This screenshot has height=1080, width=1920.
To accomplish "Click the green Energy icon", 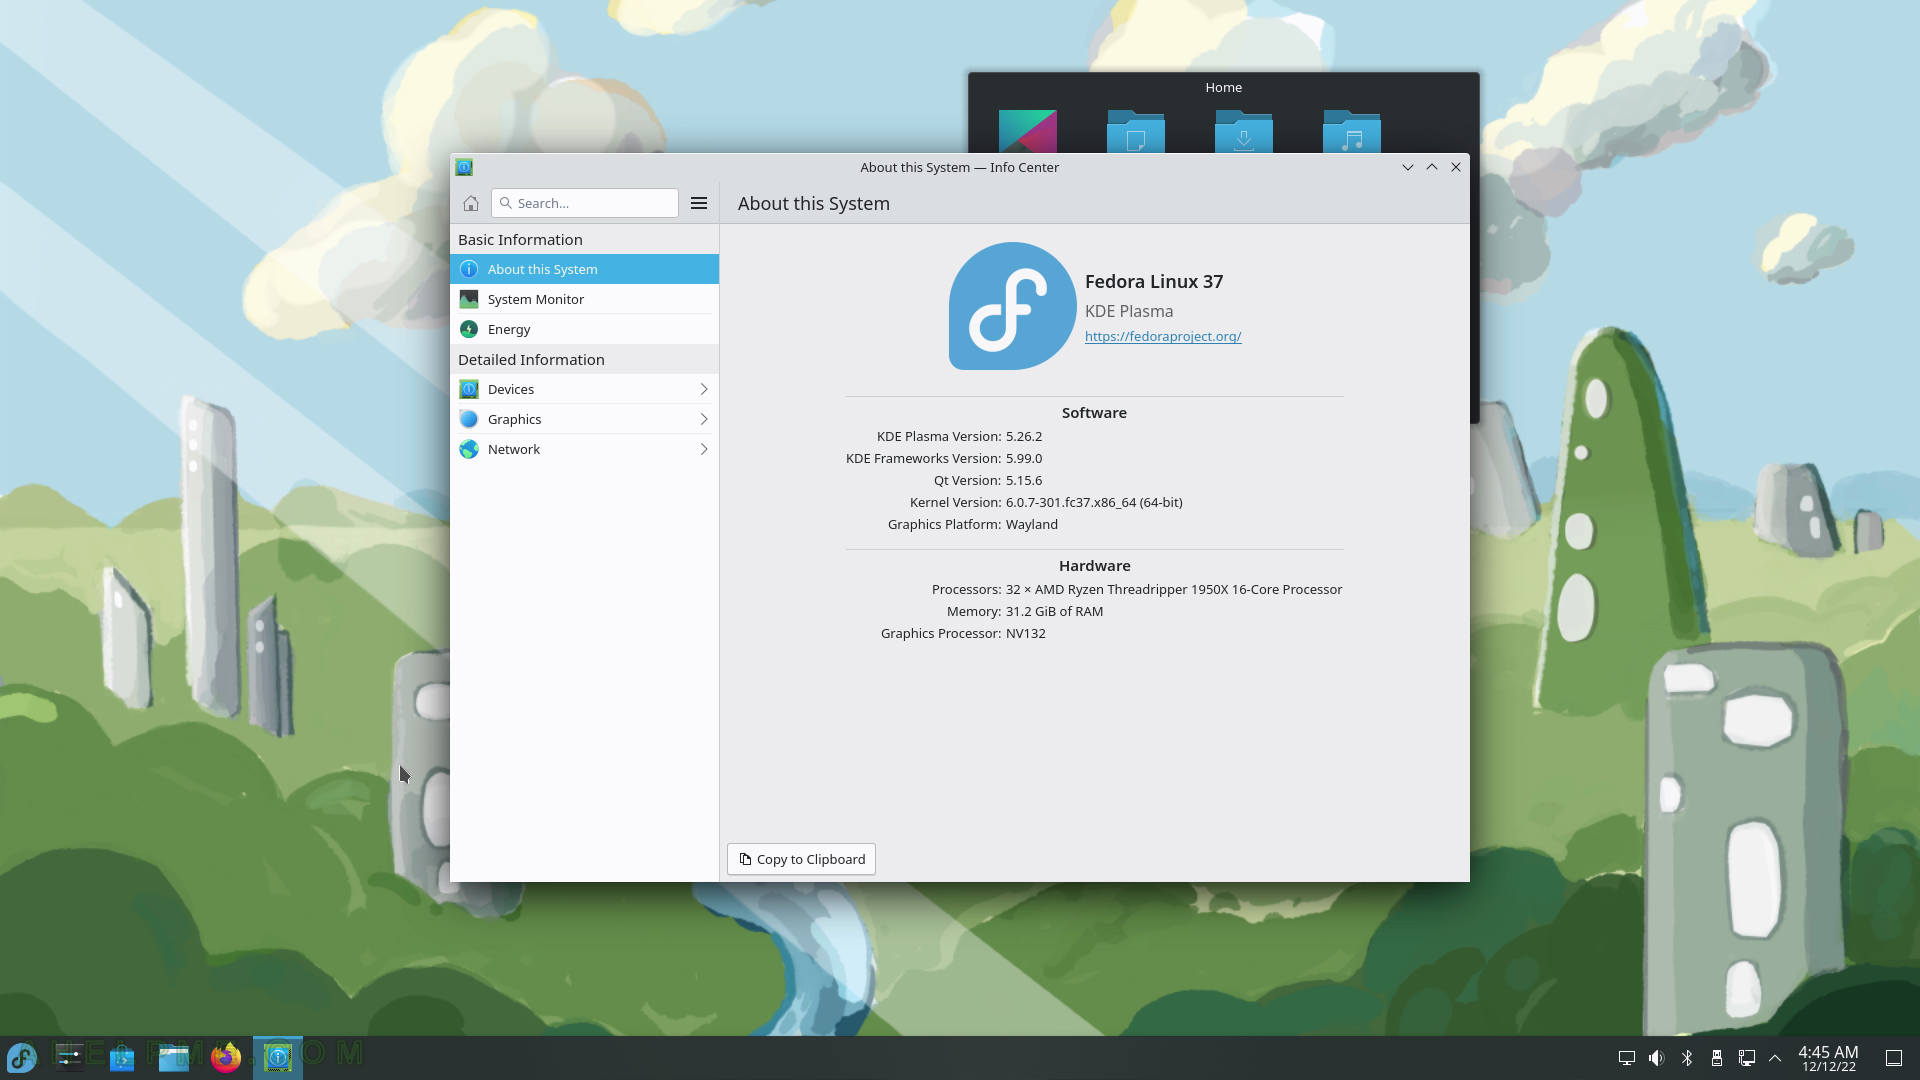I will click(468, 329).
